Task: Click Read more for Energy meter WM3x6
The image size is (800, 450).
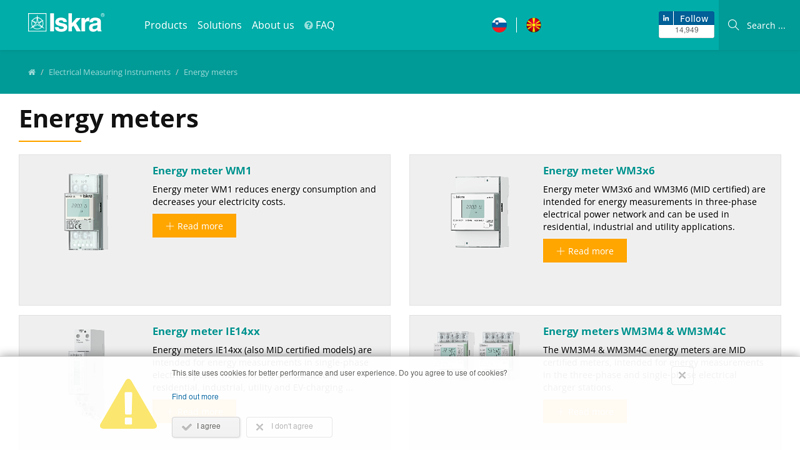Action: [x=585, y=251]
